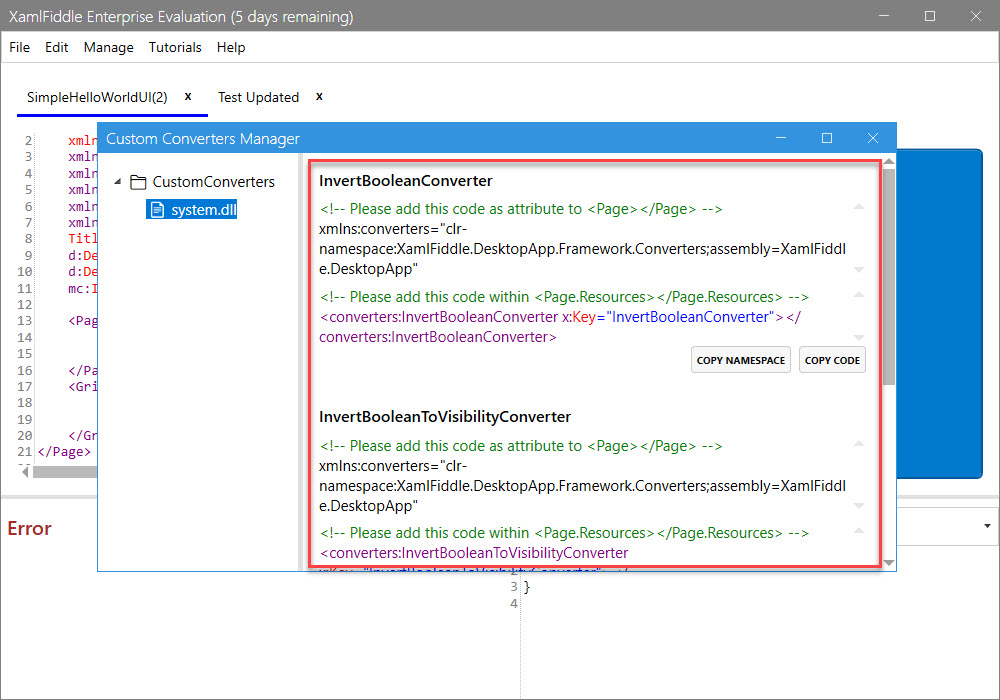The image size is (1000, 700).
Task: Click the editor horizontal scroll left arrow
Action: (x=26, y=472)
